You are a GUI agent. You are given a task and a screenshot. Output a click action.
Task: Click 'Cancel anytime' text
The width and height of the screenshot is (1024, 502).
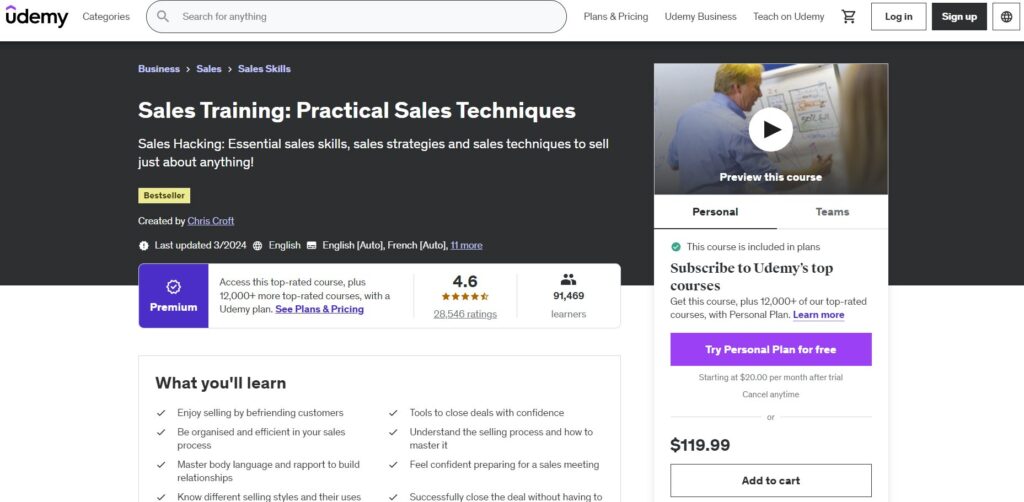pos(771,394)
